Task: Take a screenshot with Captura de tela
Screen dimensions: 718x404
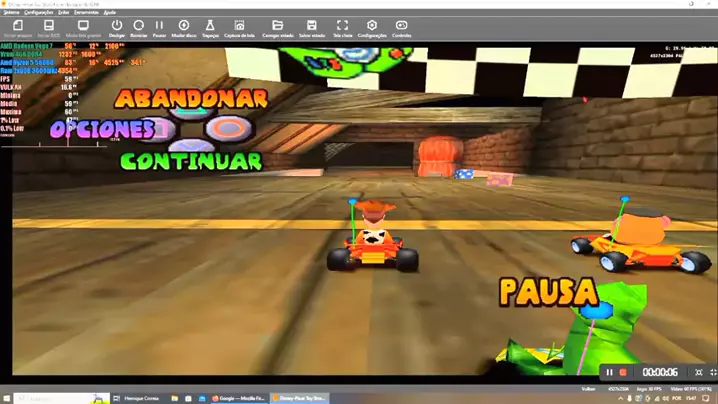Action: tap(239, 26)
